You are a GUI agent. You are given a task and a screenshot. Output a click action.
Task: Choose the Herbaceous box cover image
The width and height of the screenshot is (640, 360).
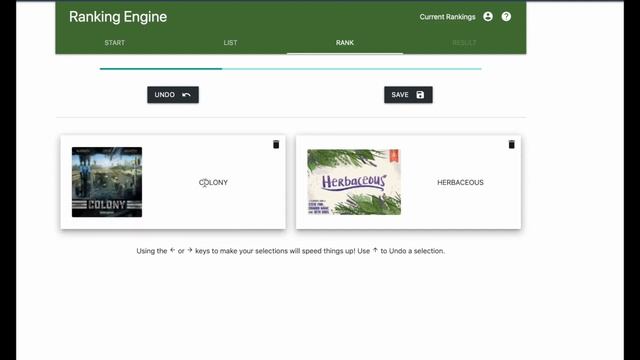[354, 182]
